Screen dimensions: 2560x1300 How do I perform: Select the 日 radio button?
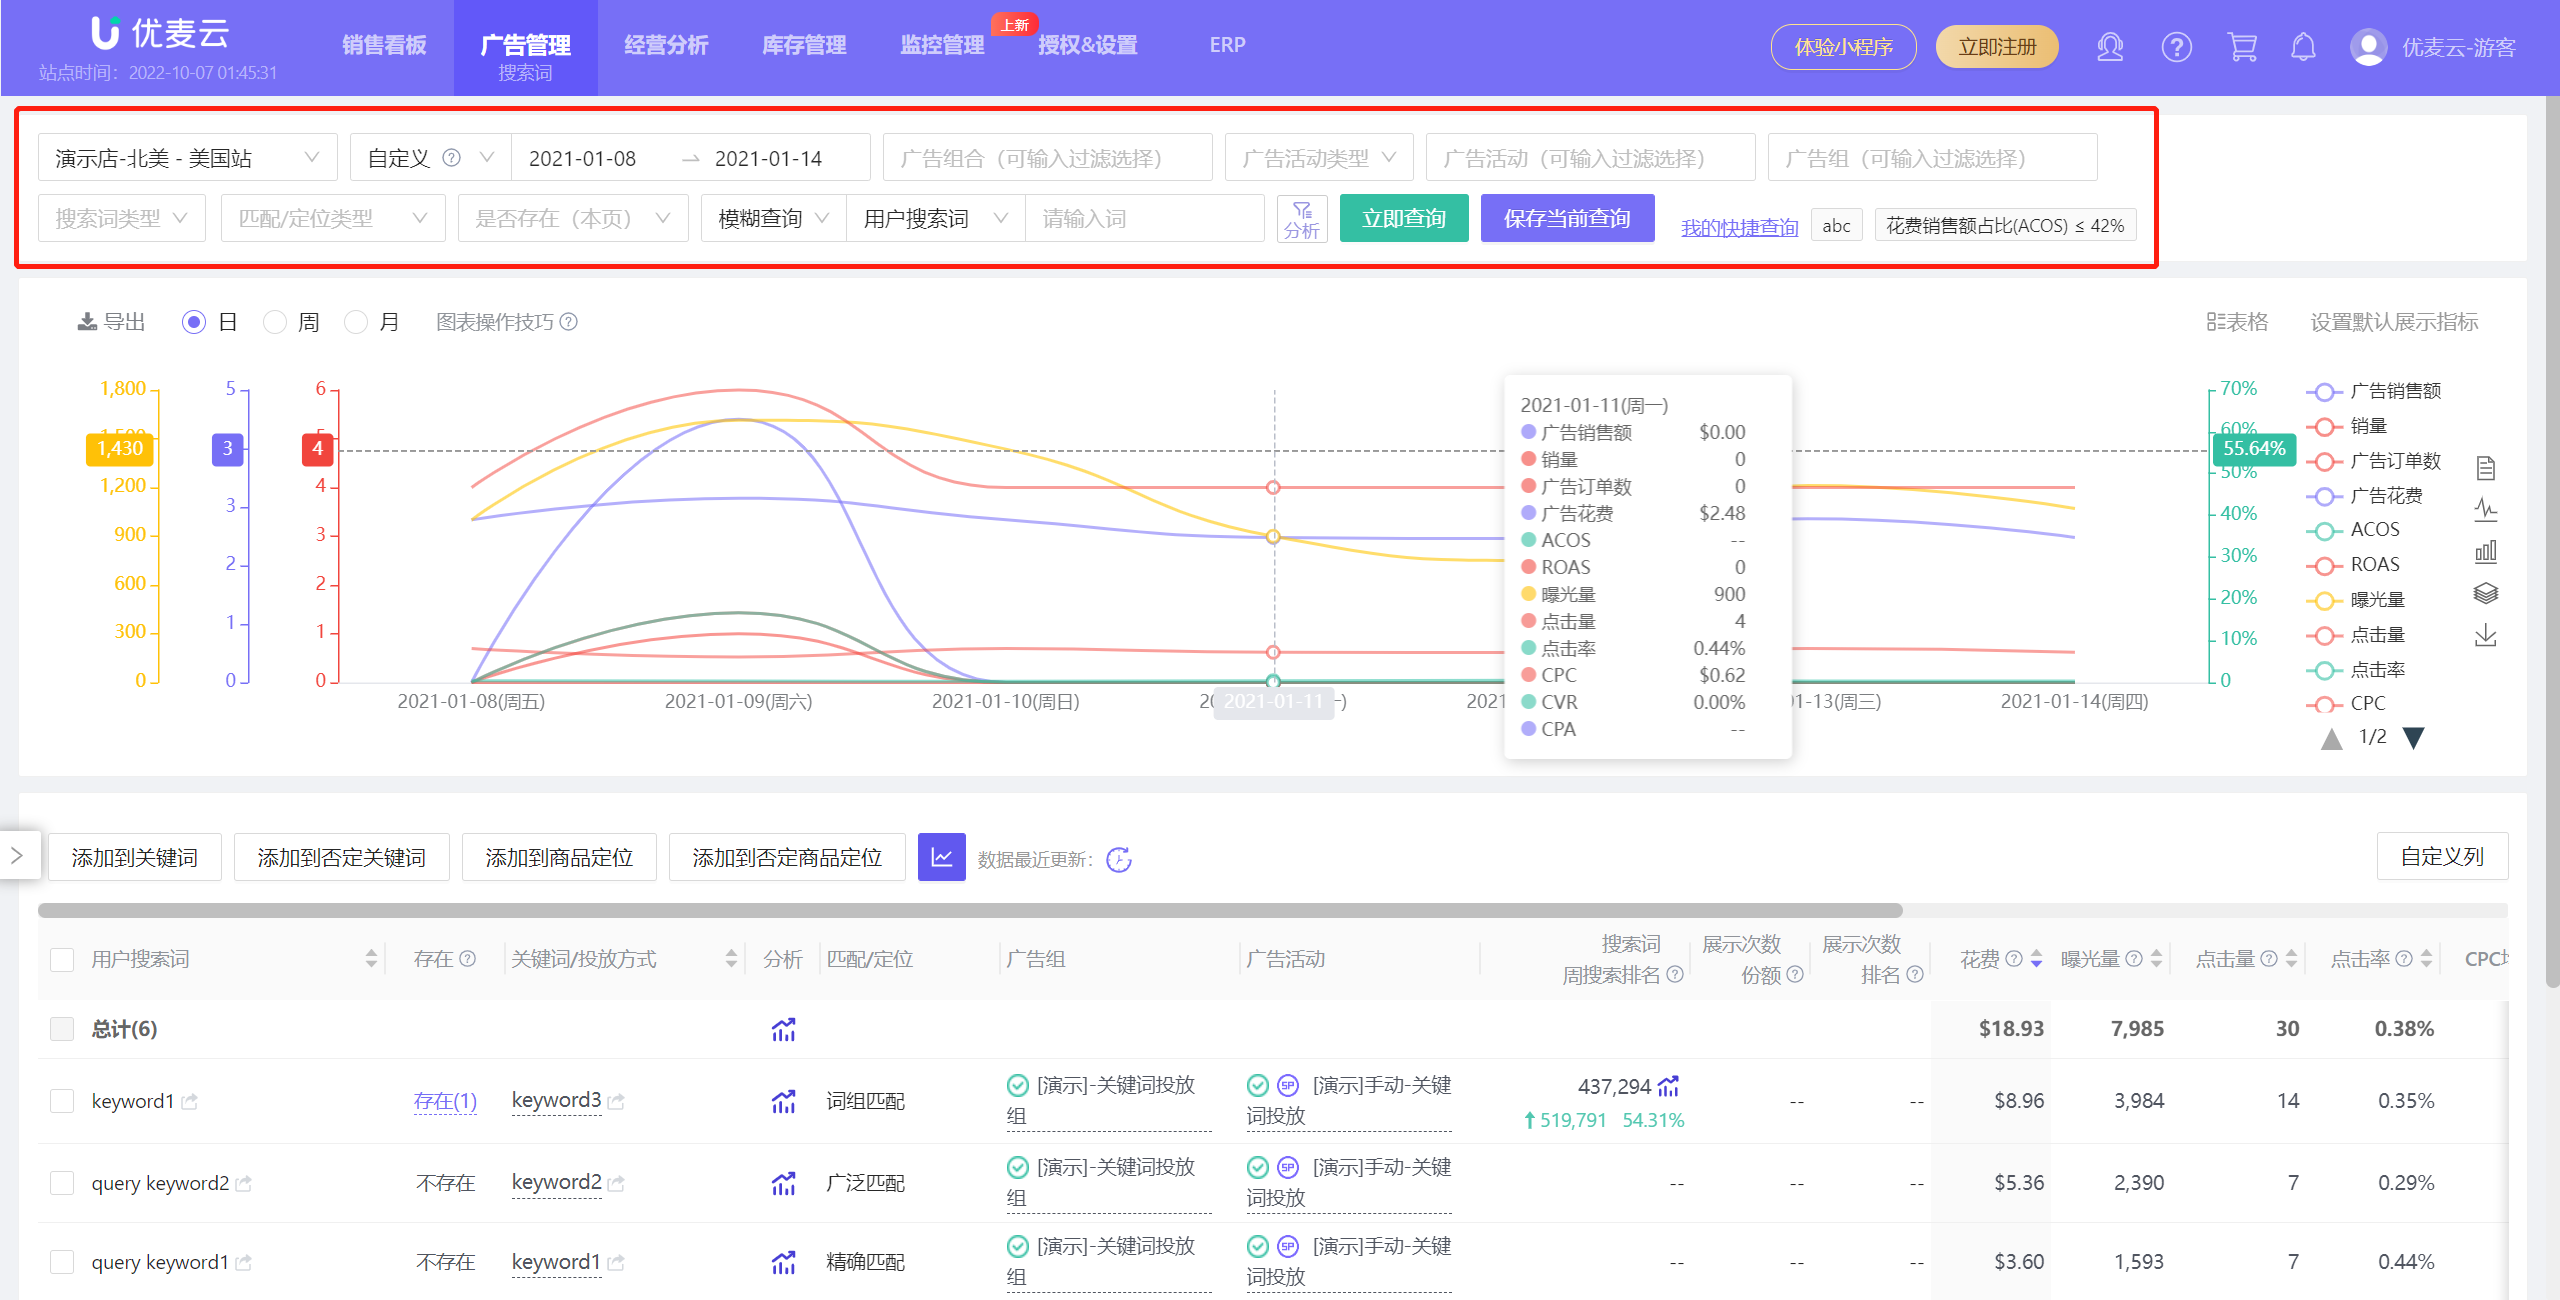pos(194,322)
